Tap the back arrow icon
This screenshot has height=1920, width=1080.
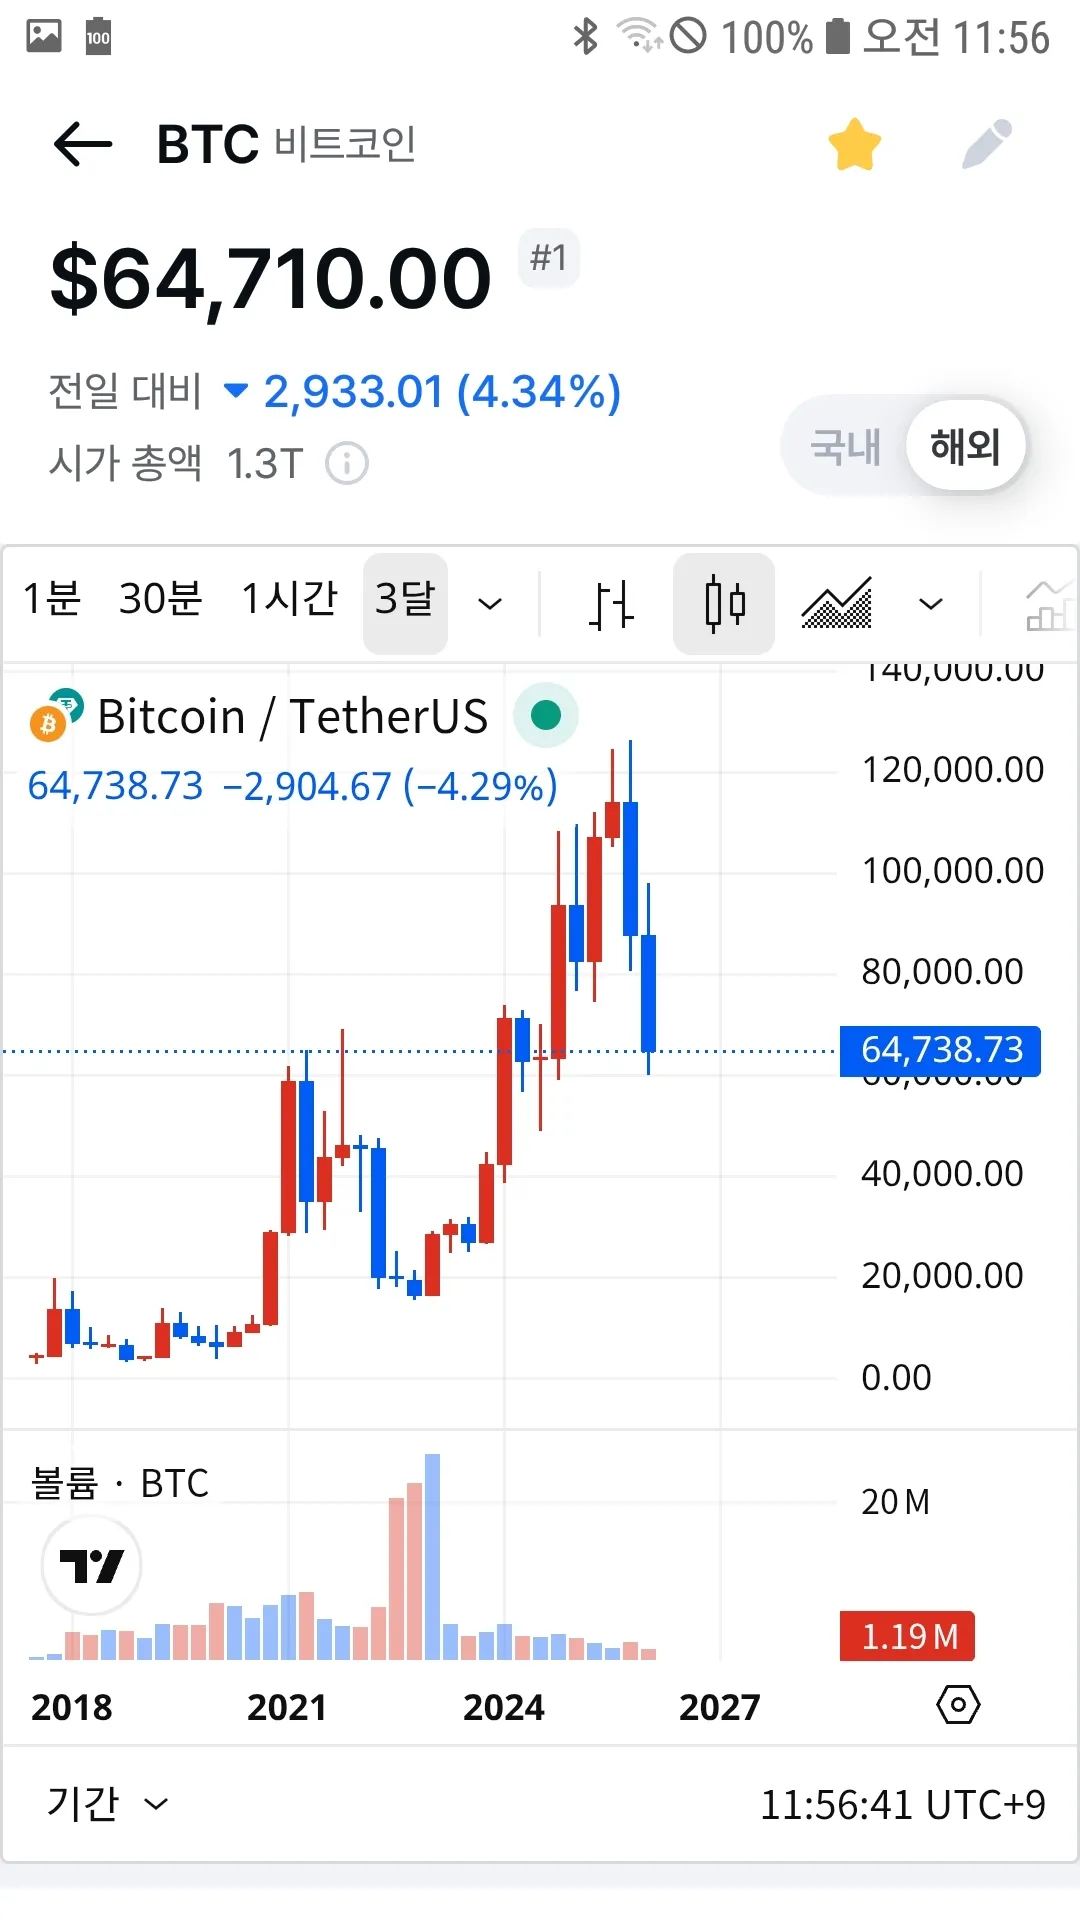[83, 145]
